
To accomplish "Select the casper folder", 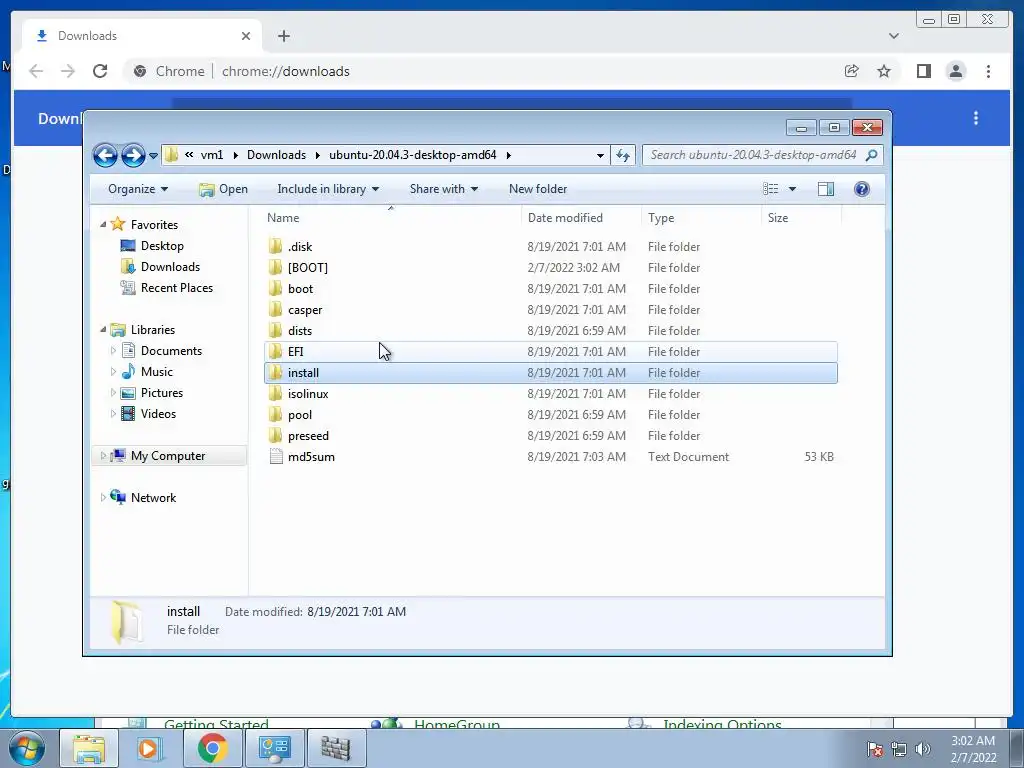I will (x=551, y=310).
